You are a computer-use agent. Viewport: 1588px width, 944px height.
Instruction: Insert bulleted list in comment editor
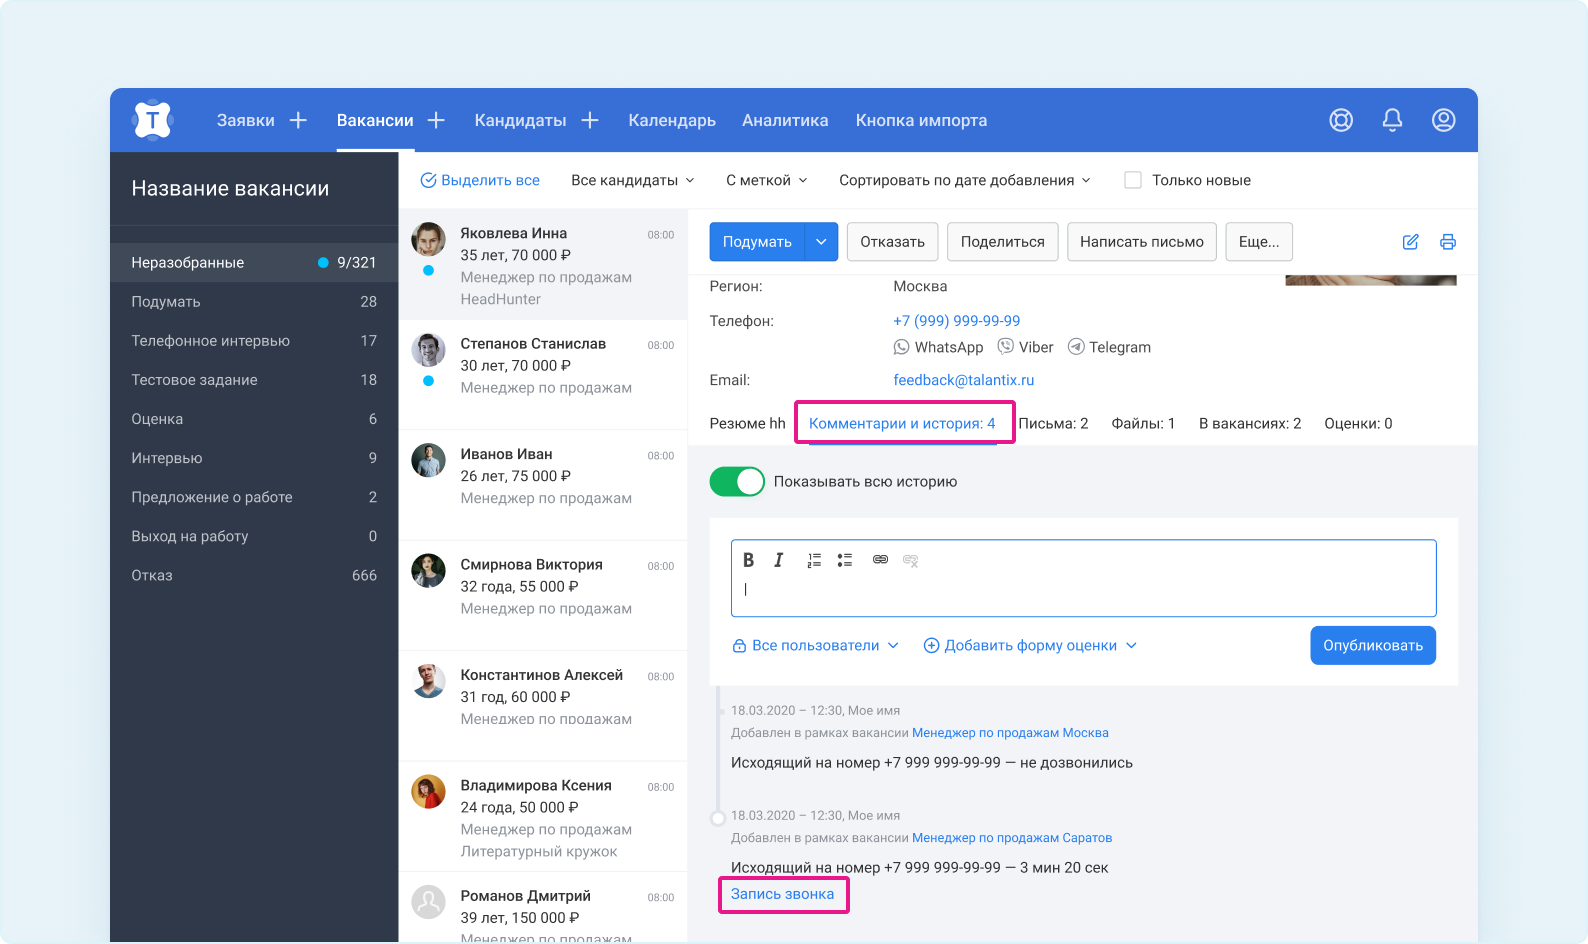tap(845, 560)
